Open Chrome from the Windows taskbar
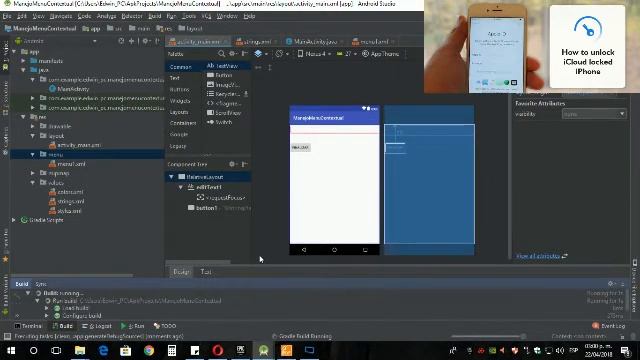Image resolution: width=640 pixels, height=360 pixels. (x=149, y=350)
